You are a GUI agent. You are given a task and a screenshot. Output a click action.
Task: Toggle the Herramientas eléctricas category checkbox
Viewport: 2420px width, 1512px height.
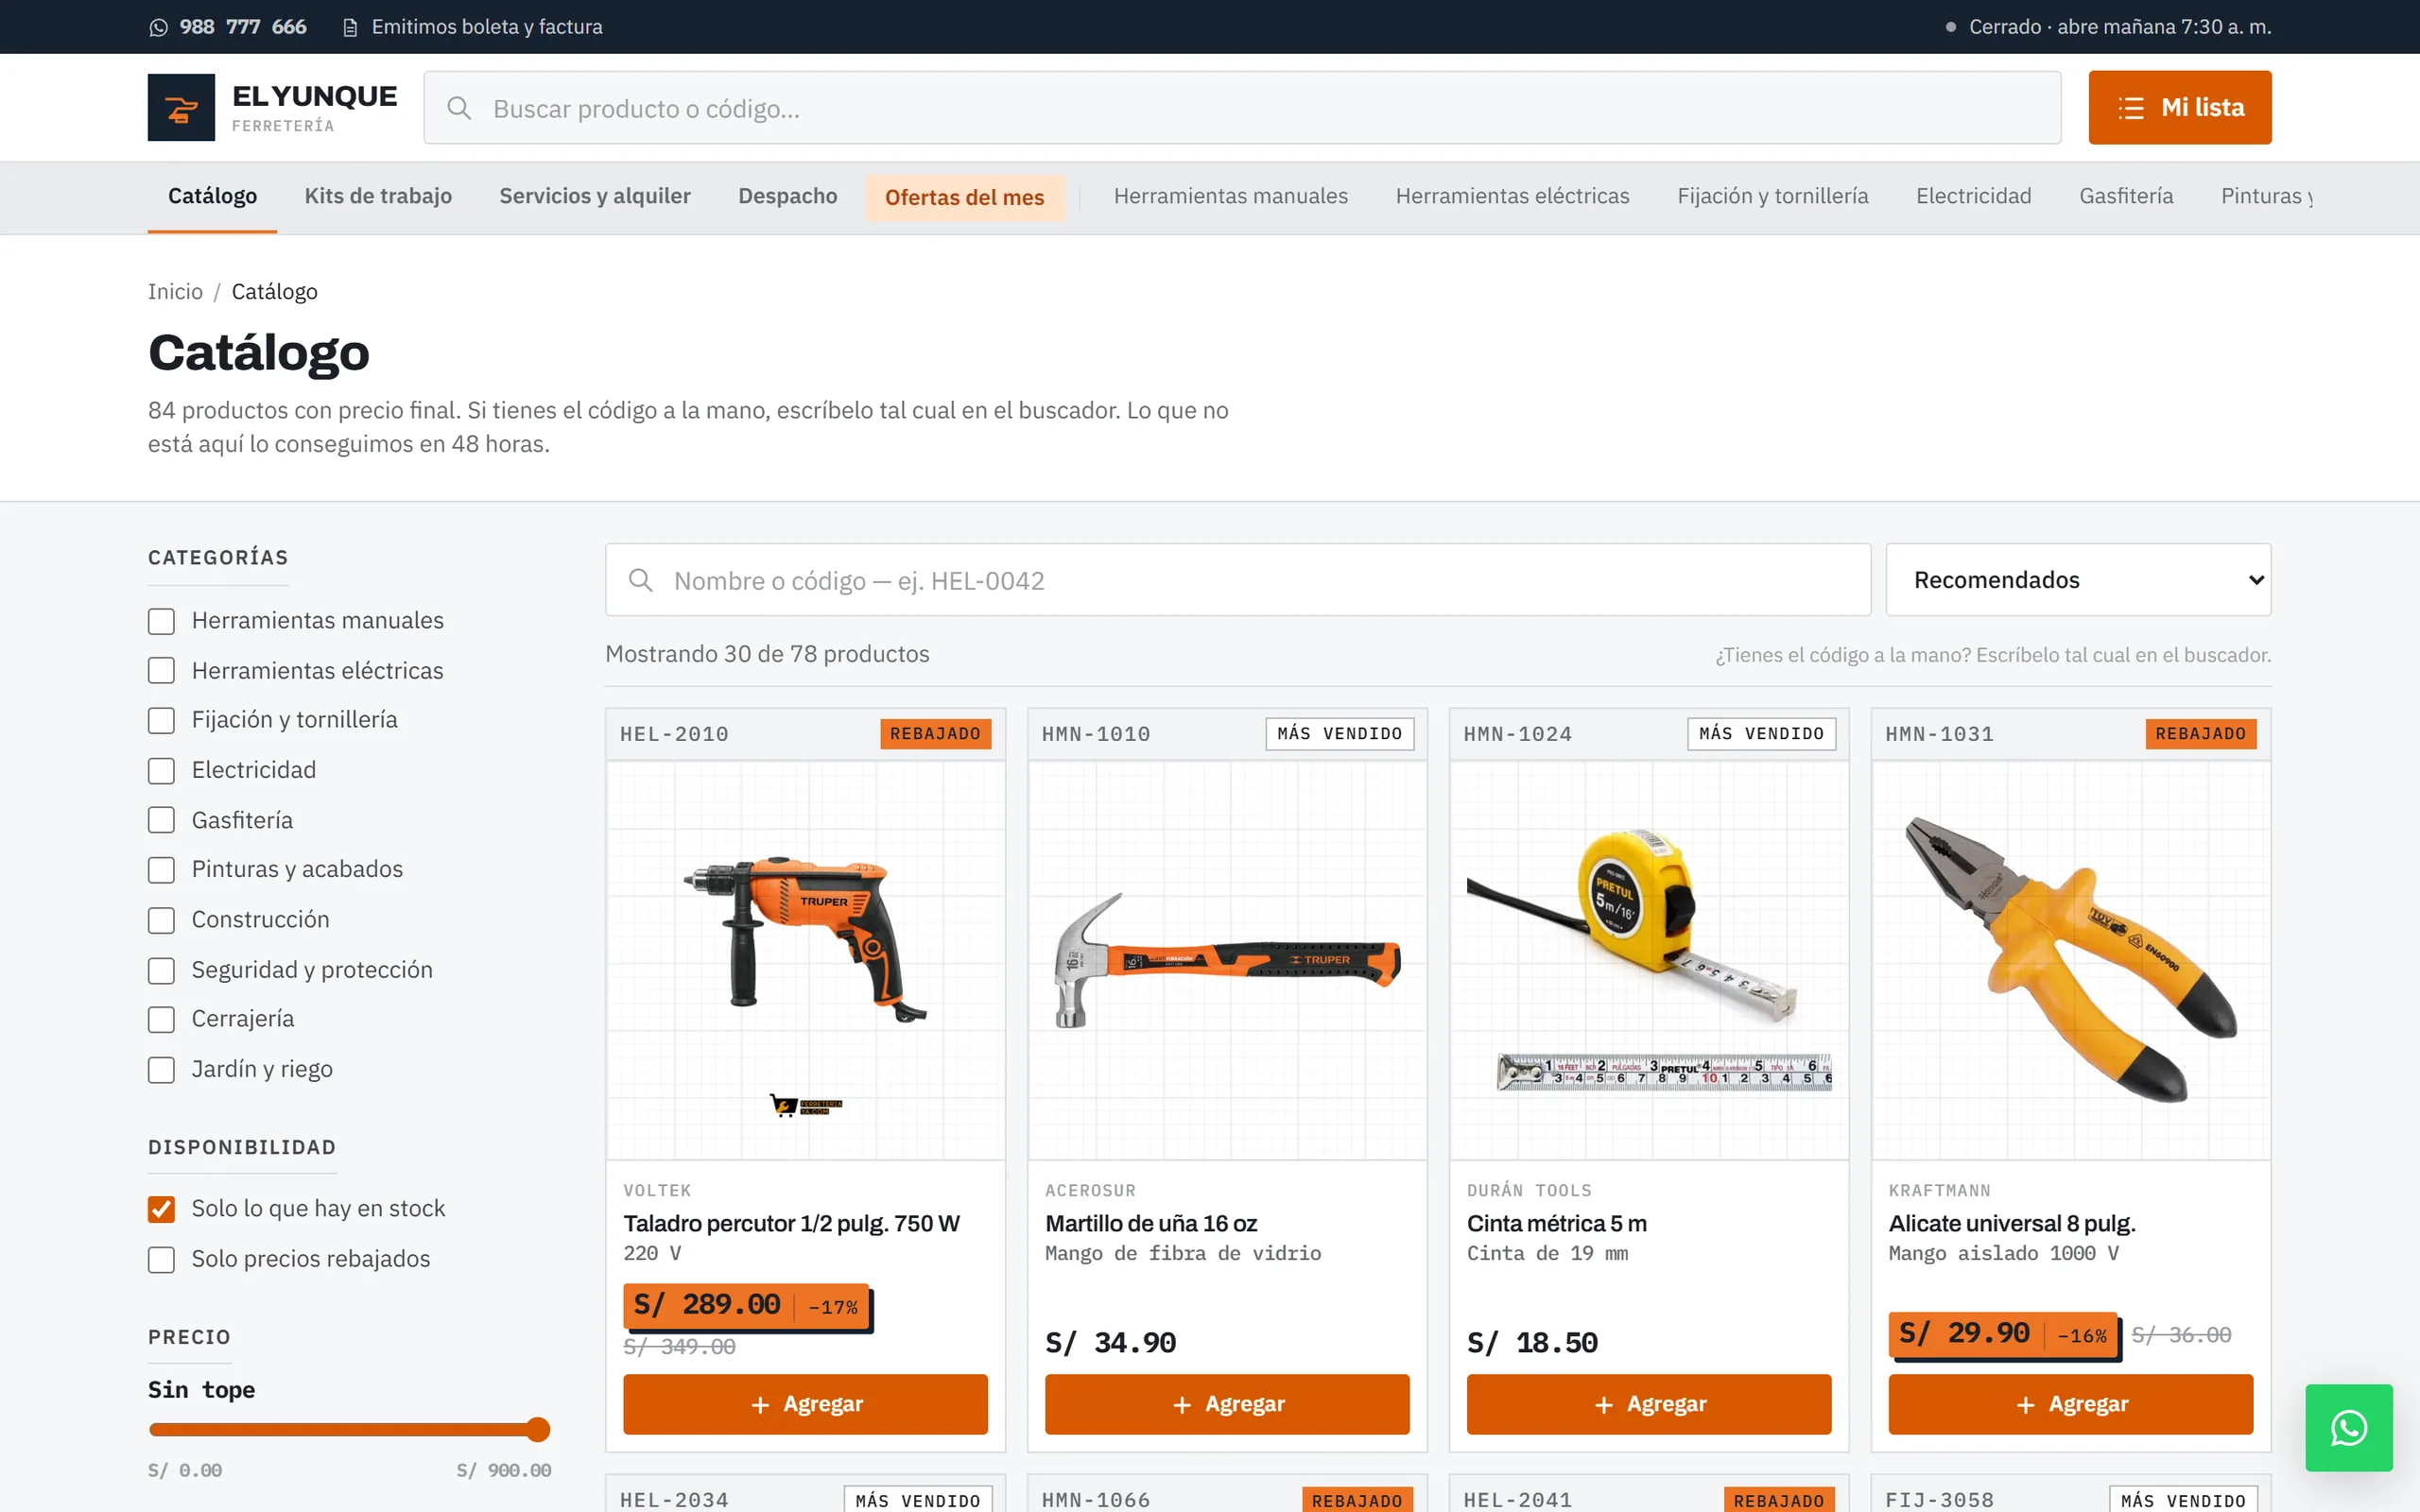pos(161,671)
